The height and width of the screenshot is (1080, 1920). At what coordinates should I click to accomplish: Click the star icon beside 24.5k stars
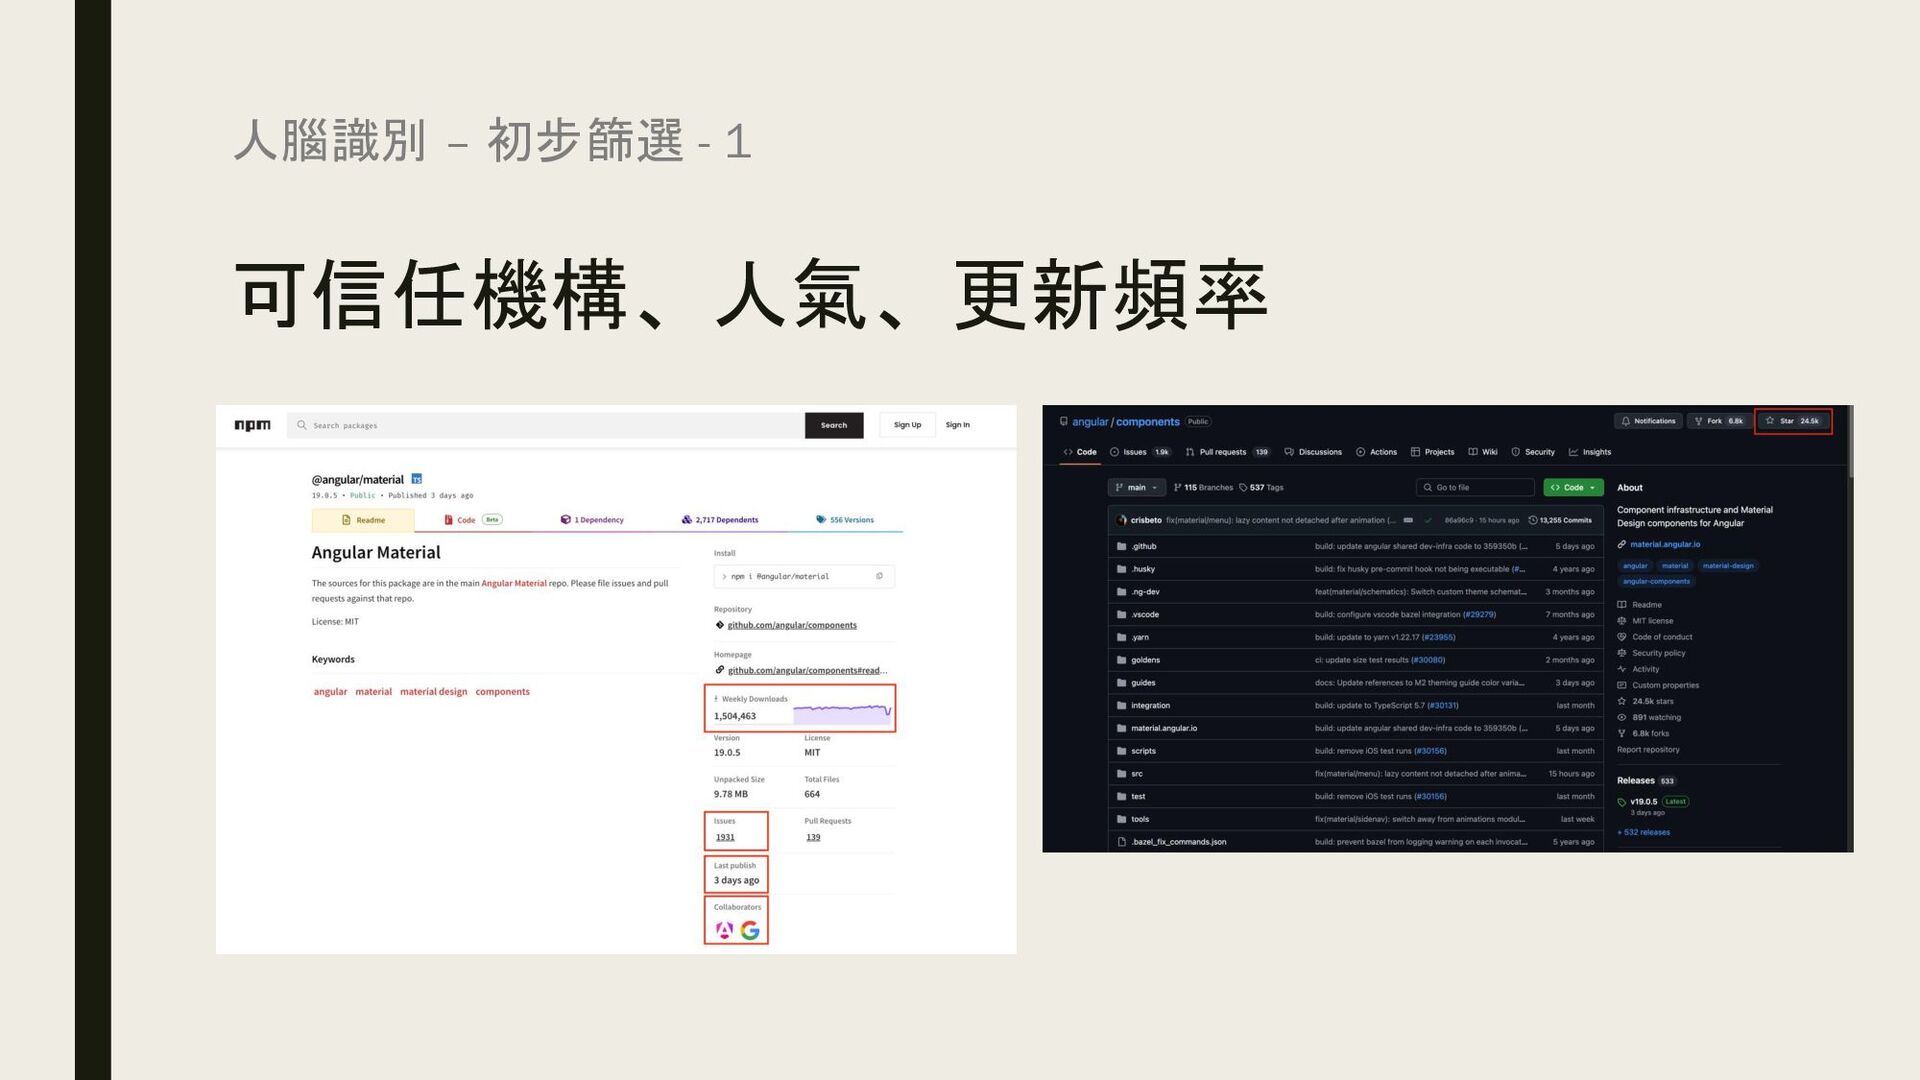point(1622,701)
